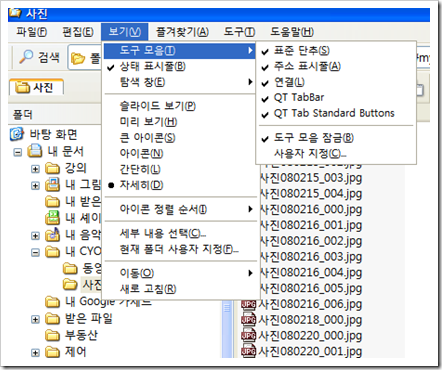Open the 즐겨찾기(A) menu
This screenshot has height=370, width=442.
coord(182,32)
